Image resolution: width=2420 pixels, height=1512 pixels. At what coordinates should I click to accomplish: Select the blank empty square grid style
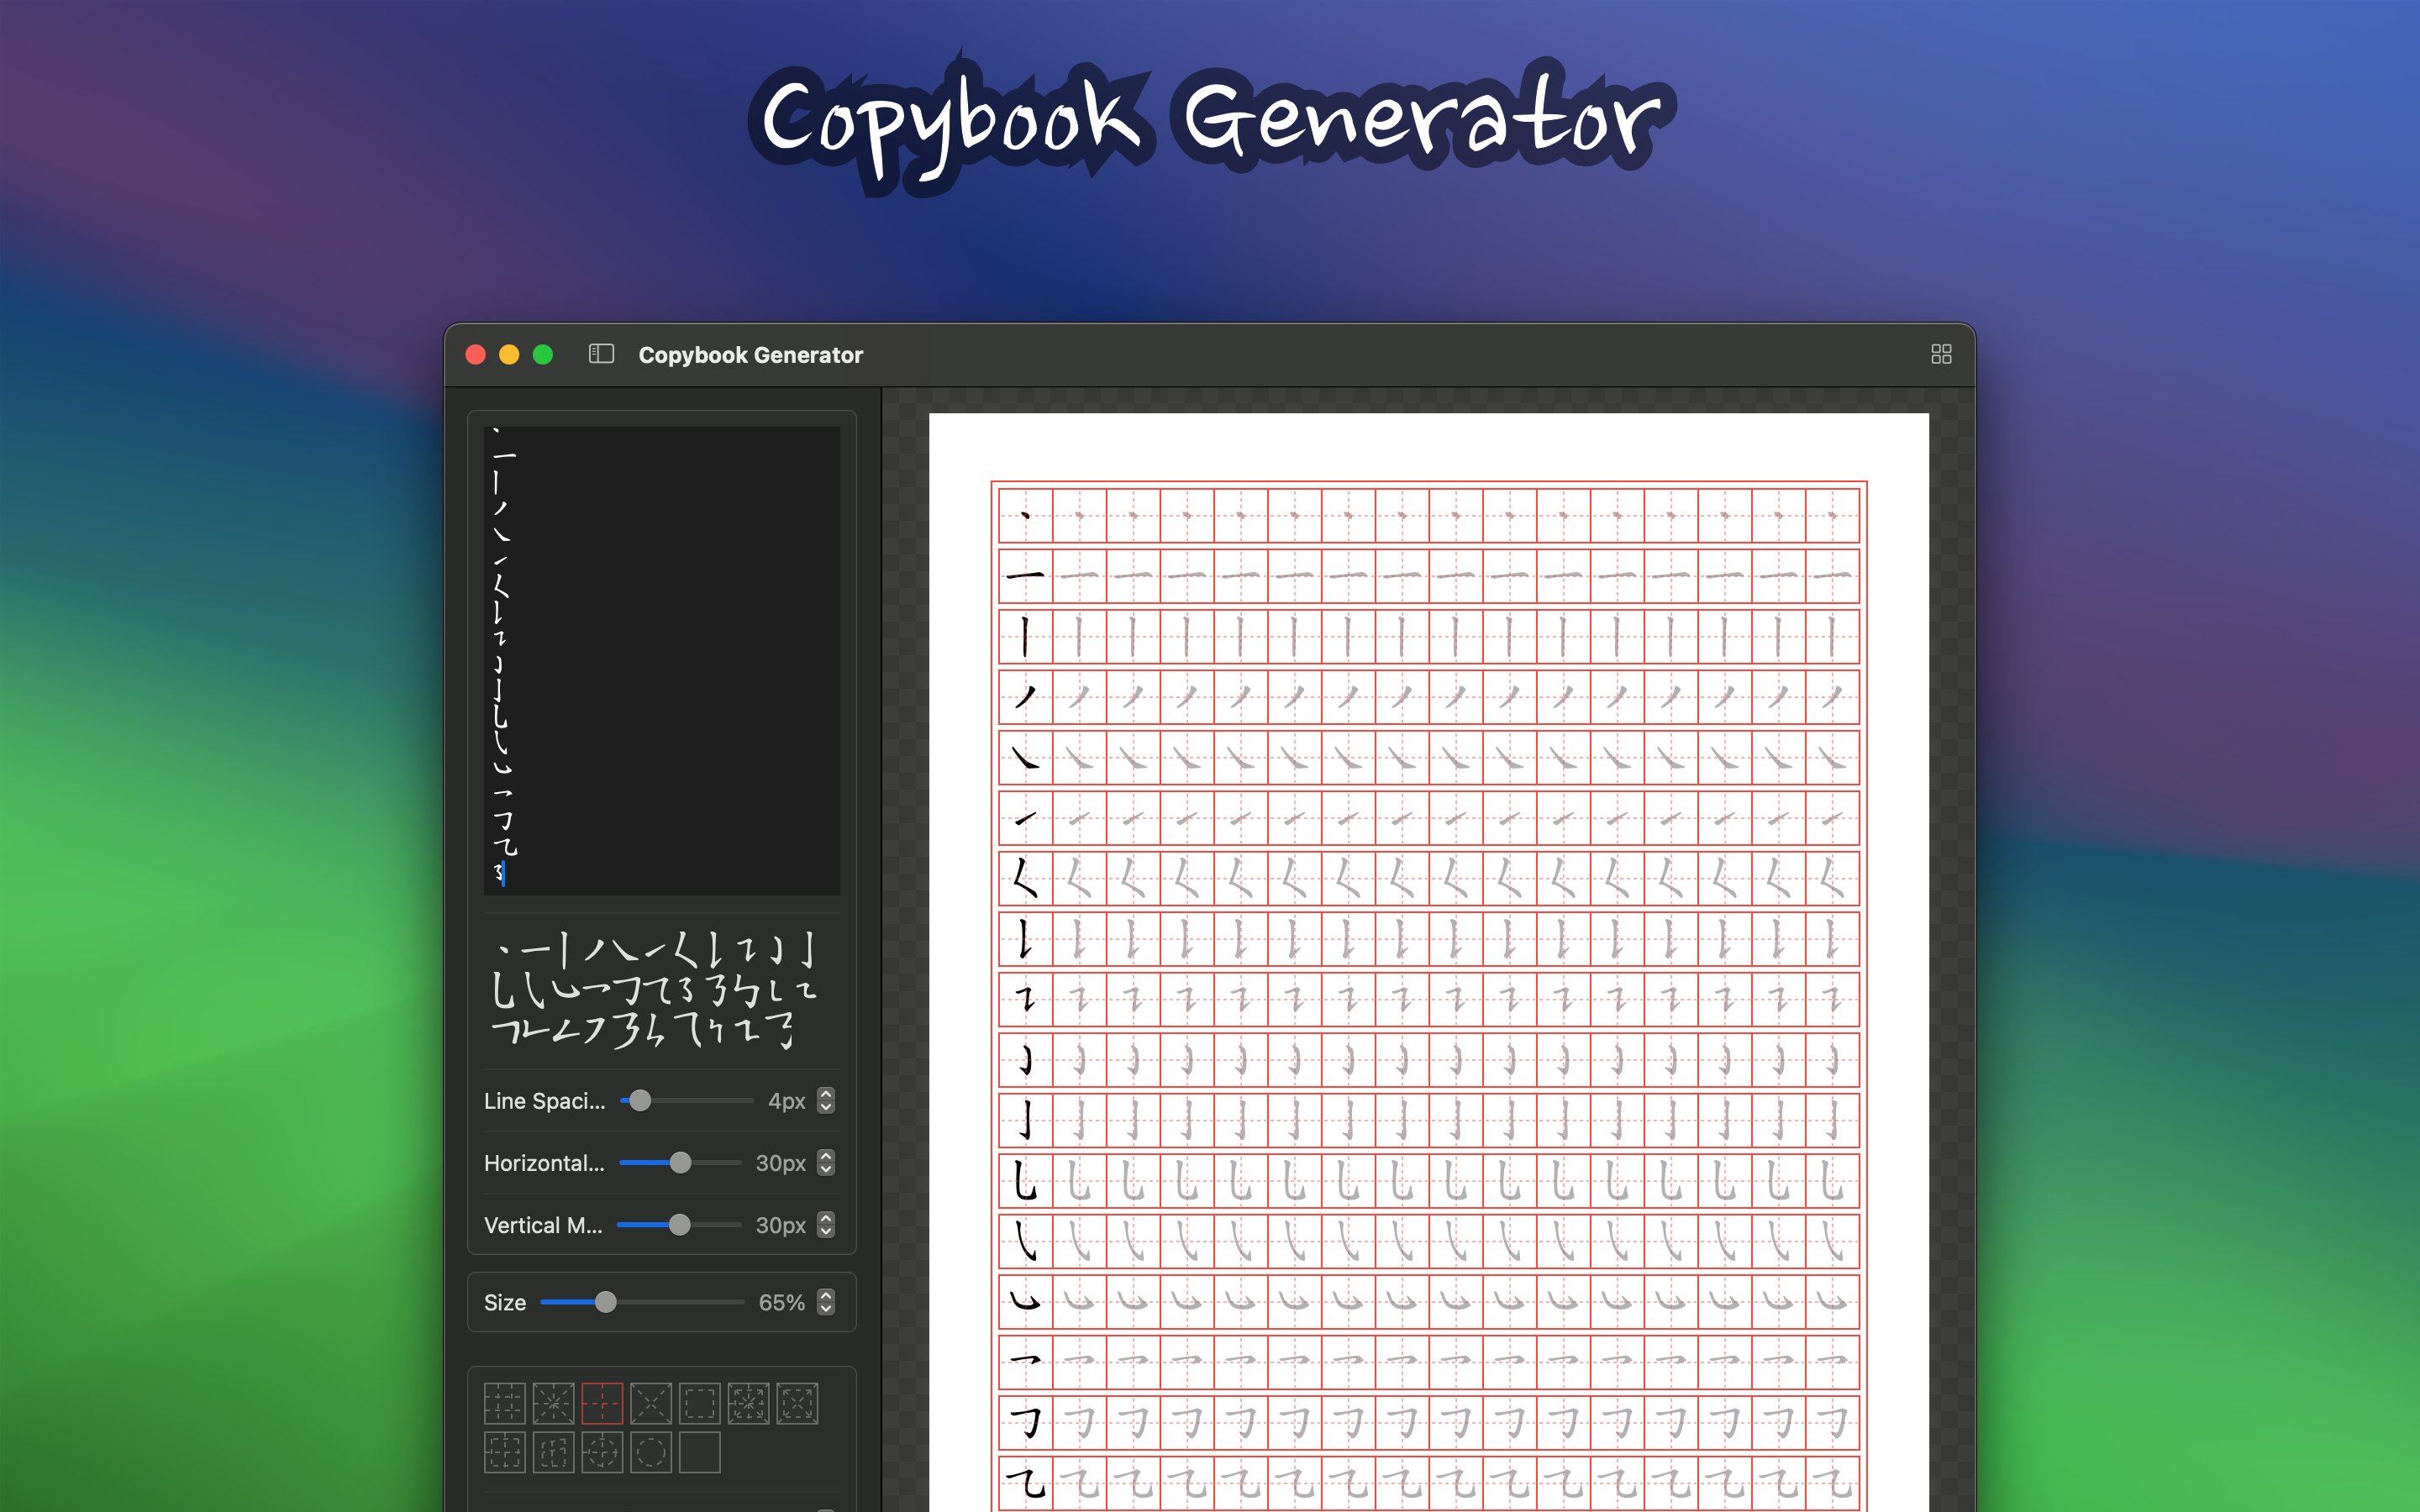(x=700, y=1452)
